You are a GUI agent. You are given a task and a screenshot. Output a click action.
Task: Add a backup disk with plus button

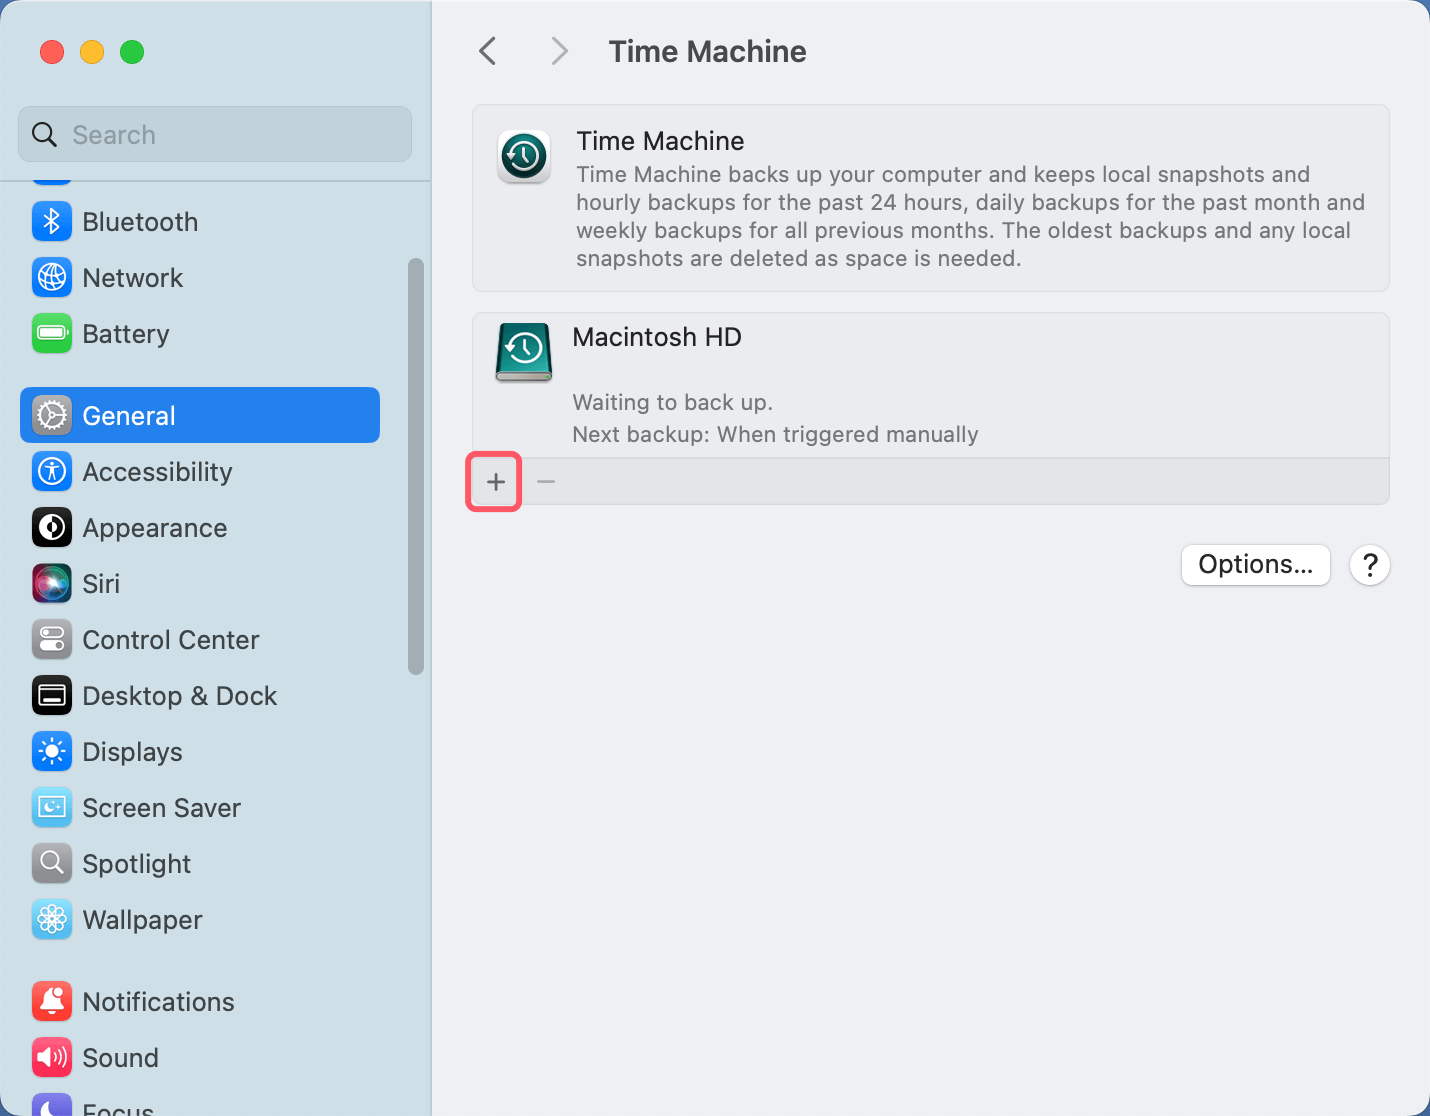coord(495,482)
